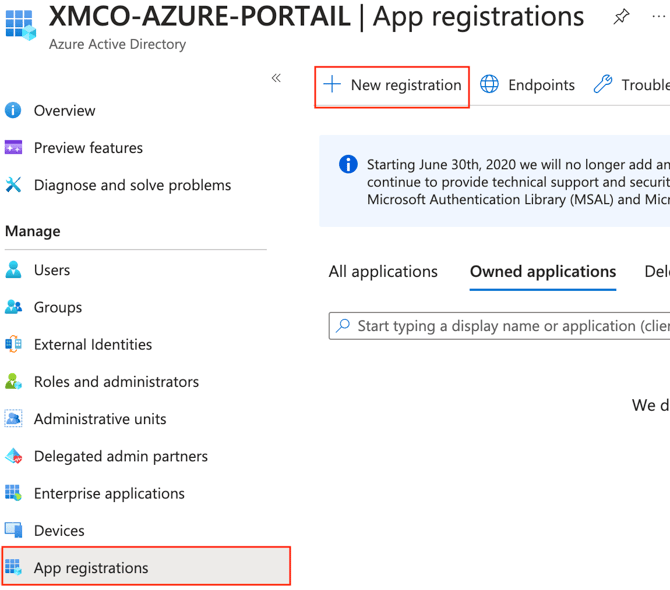The height and width of the screenshot is (590, 670).
Task: Click the Overview info icon
Action: (13, 110)
